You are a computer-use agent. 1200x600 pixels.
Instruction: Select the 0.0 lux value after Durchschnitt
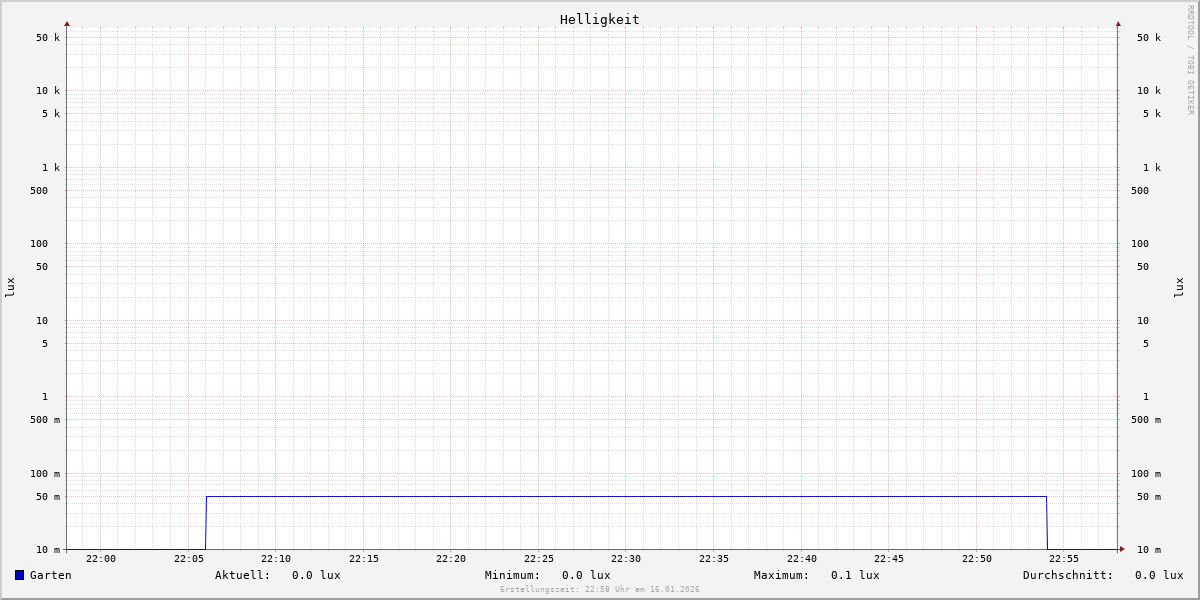[x=1159, y=575]
